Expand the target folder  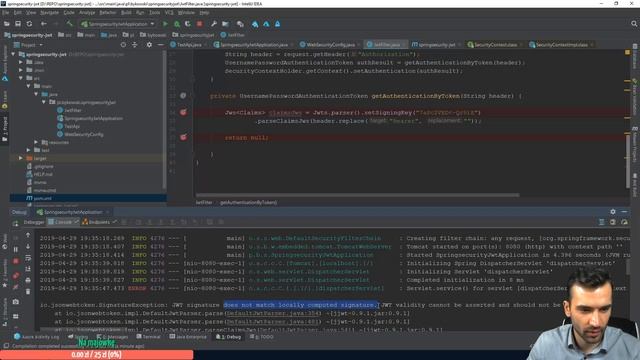pyautogui.click(x=21, y=158)
